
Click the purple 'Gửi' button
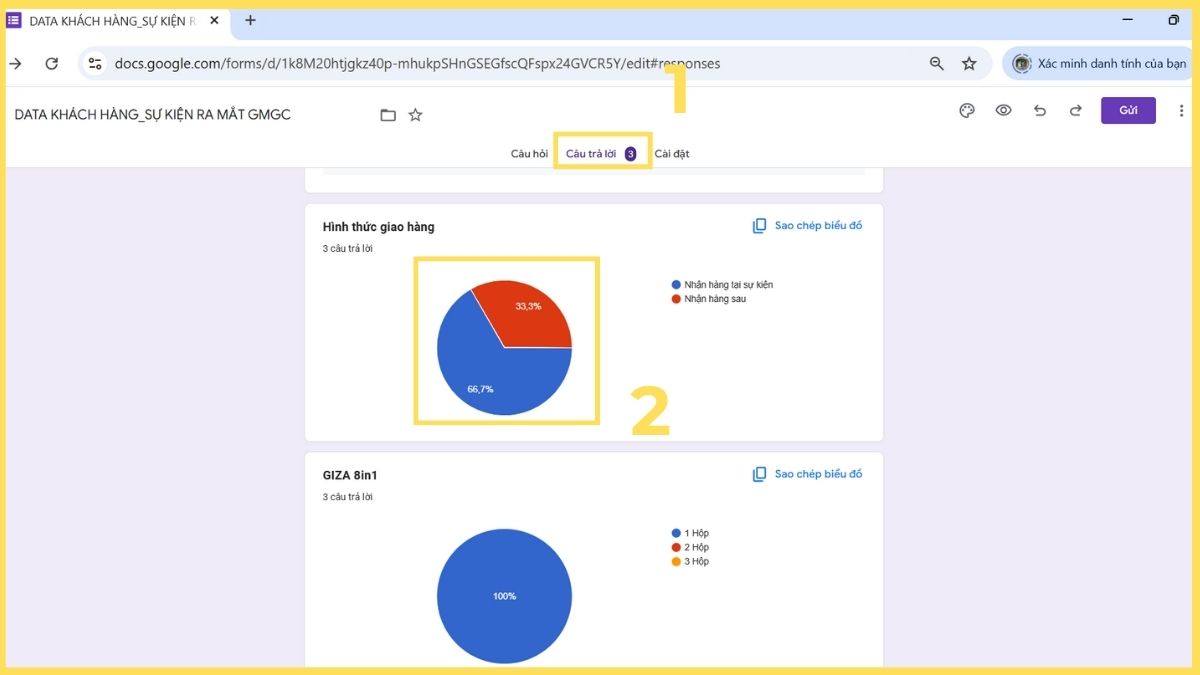tap(1128, 110)
